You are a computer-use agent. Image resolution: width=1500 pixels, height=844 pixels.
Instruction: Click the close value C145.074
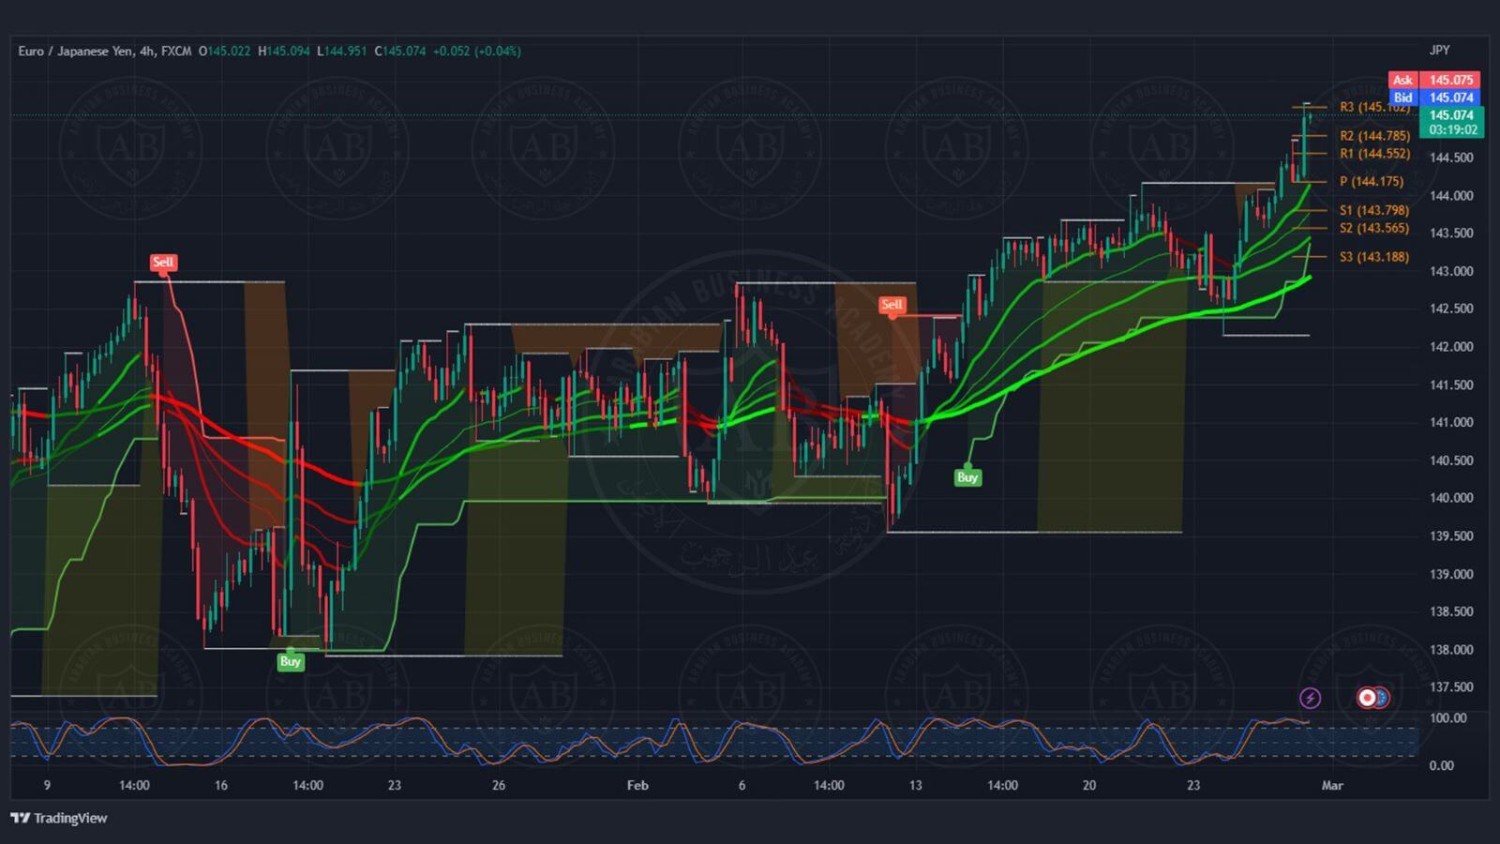pyautogui.click(x=400, y=51)
